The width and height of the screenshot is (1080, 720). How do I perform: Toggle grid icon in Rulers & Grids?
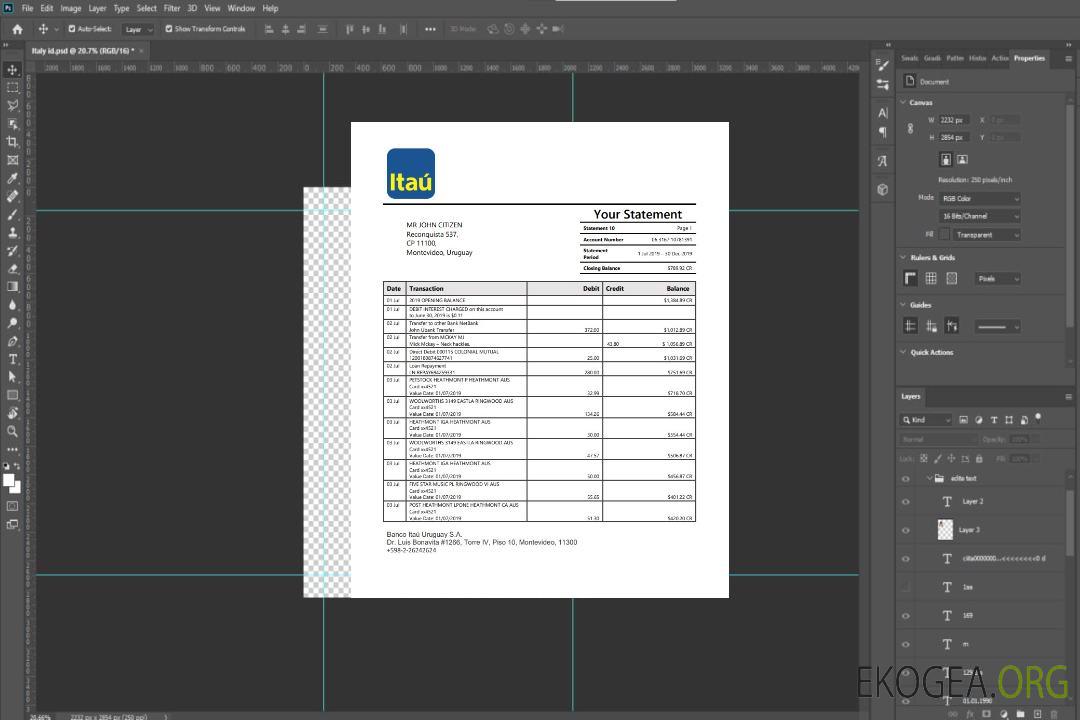click(931, 278)
